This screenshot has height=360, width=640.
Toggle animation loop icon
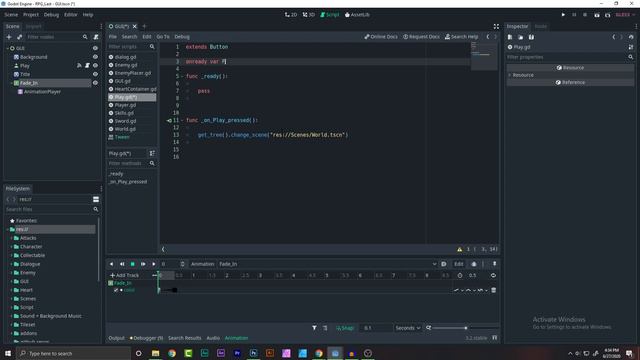[x=493, y=276]
